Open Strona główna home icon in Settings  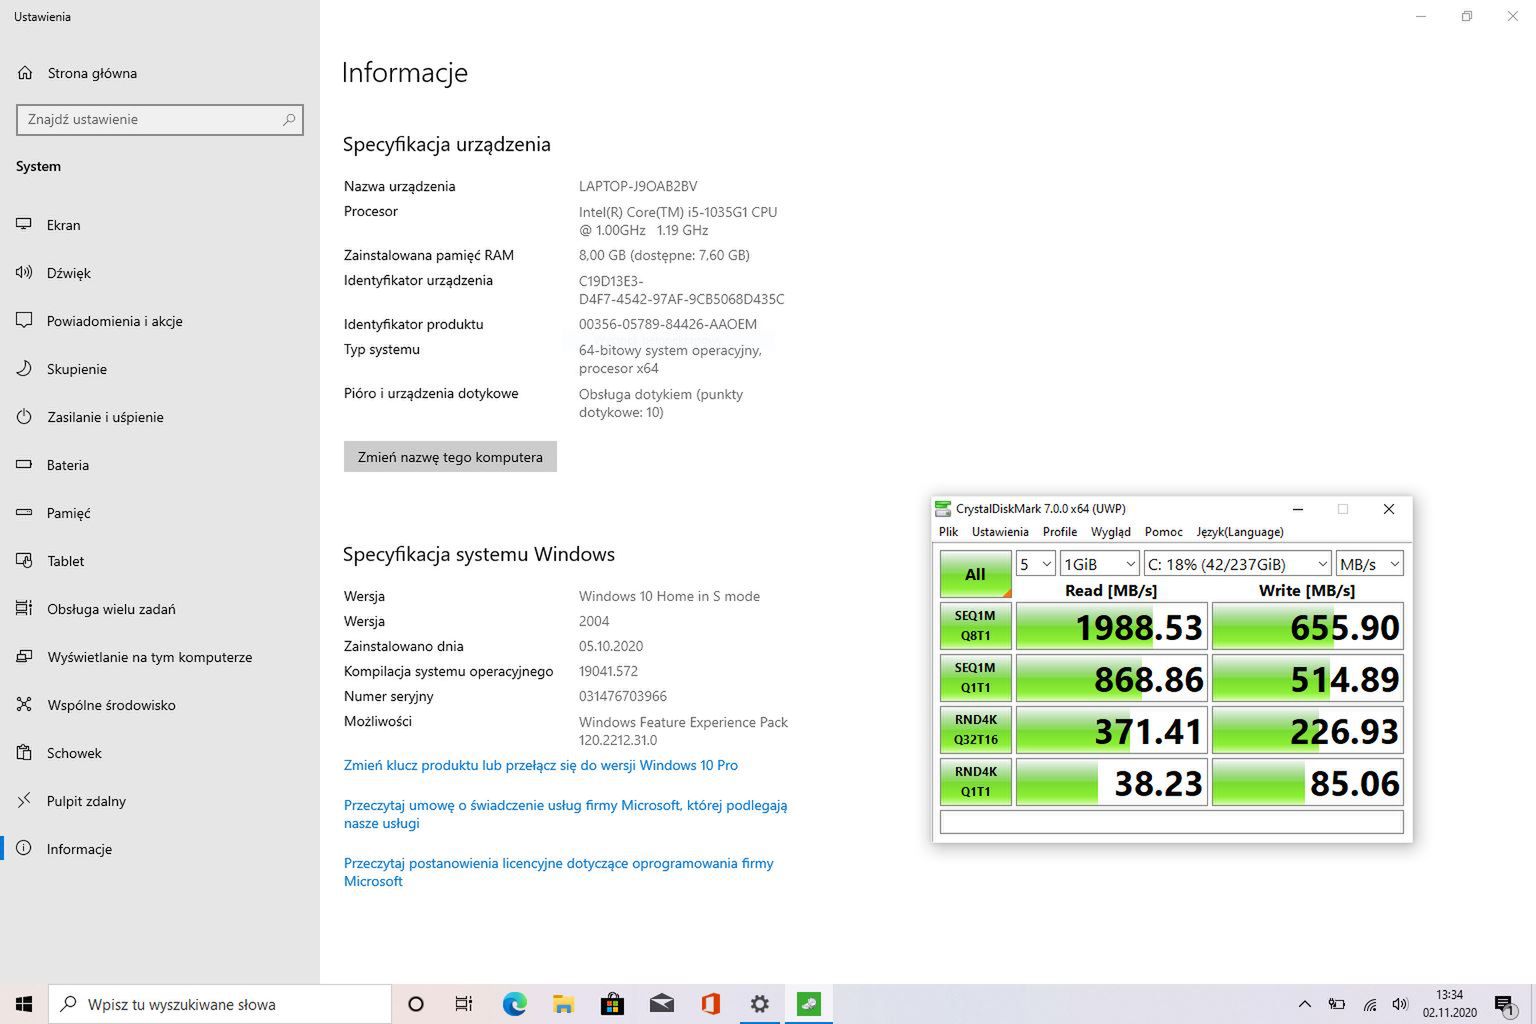pos(26,73)
